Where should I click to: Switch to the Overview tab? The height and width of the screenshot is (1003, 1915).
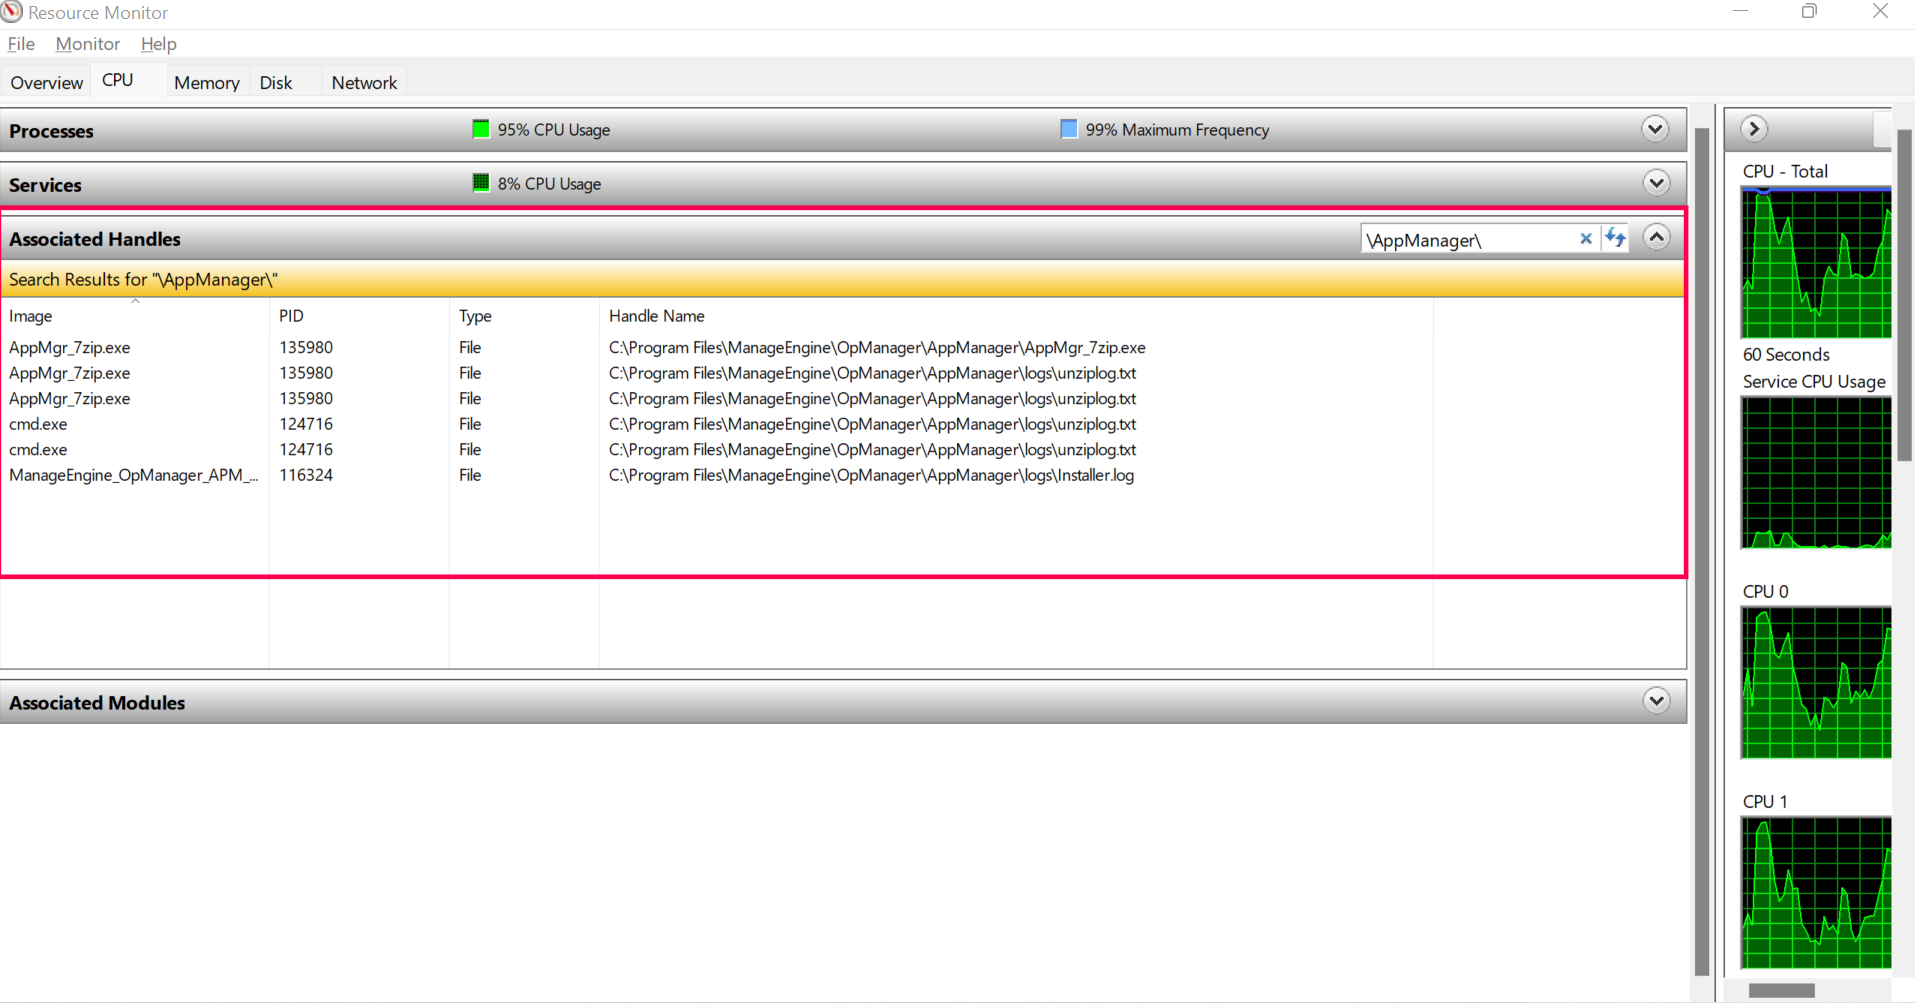[46, 83]
